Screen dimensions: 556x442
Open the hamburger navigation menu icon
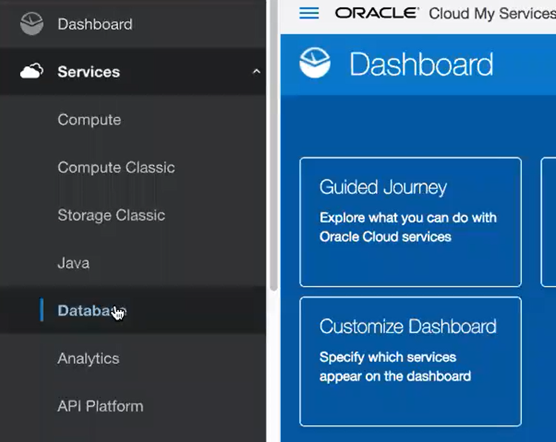pyautogui.click(x=309, y=13)
